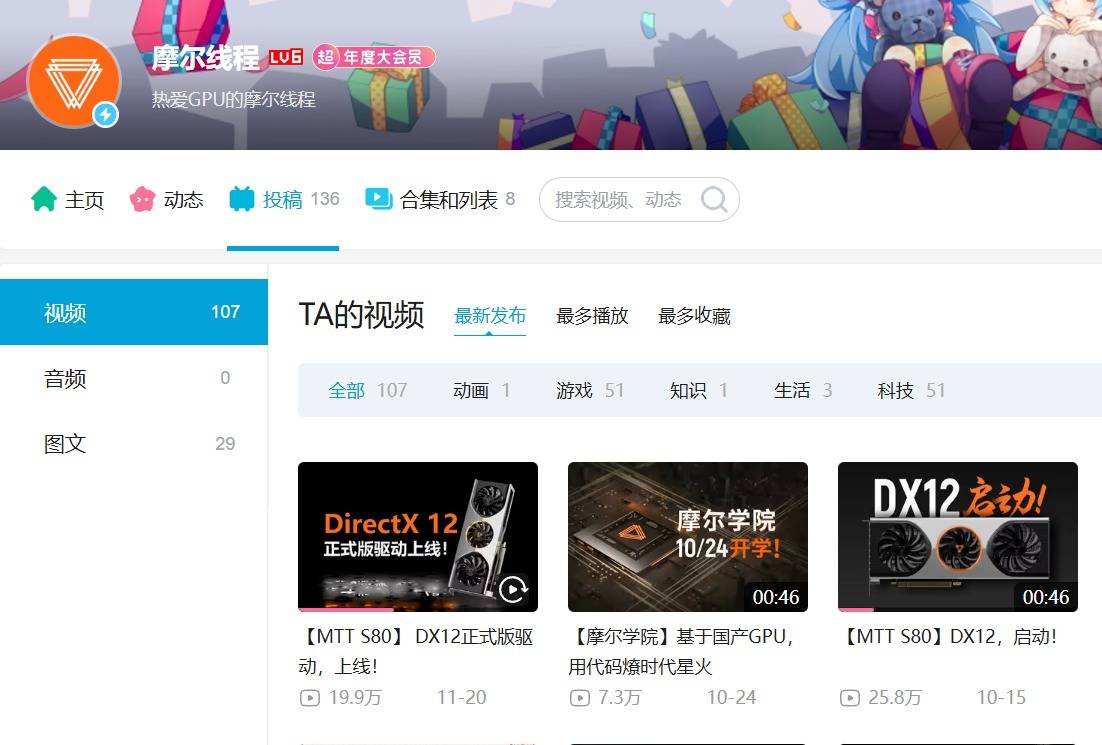The width and height of the screenshot is (1102, 745).
Task: Open video title 【MTT S80】DX12，启动!
Action: coord(950,637)
